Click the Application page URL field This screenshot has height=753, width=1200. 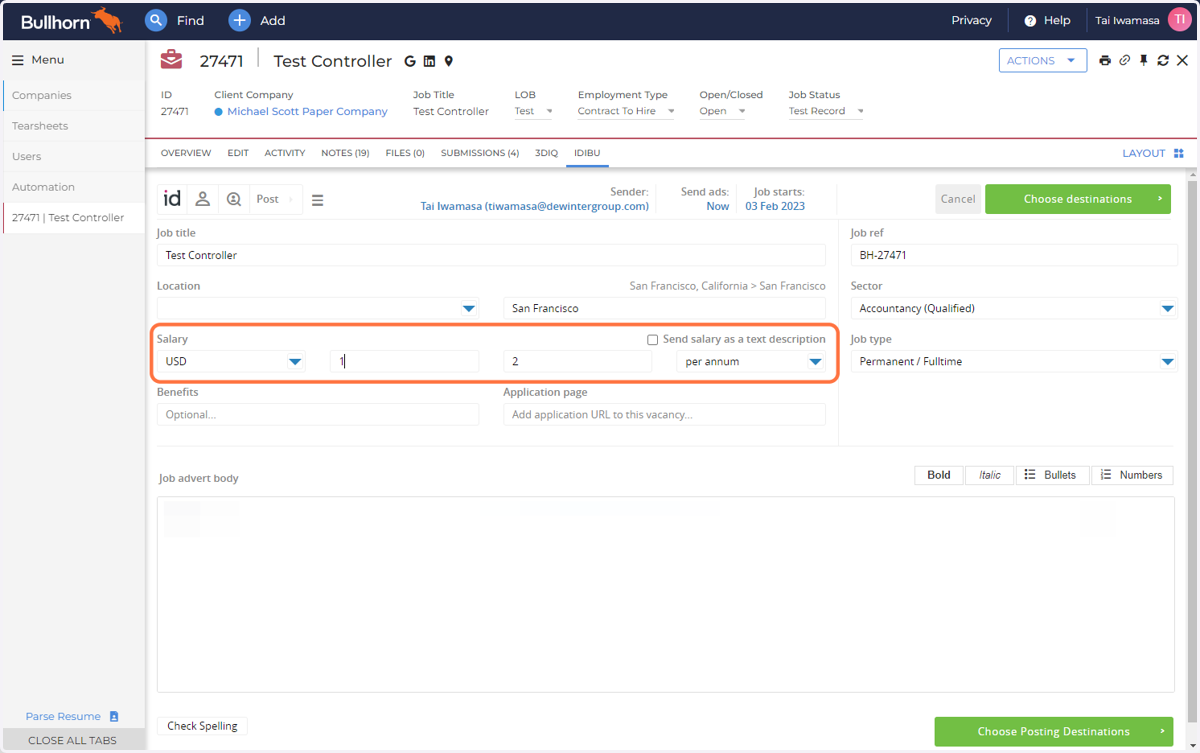(664, 414)
